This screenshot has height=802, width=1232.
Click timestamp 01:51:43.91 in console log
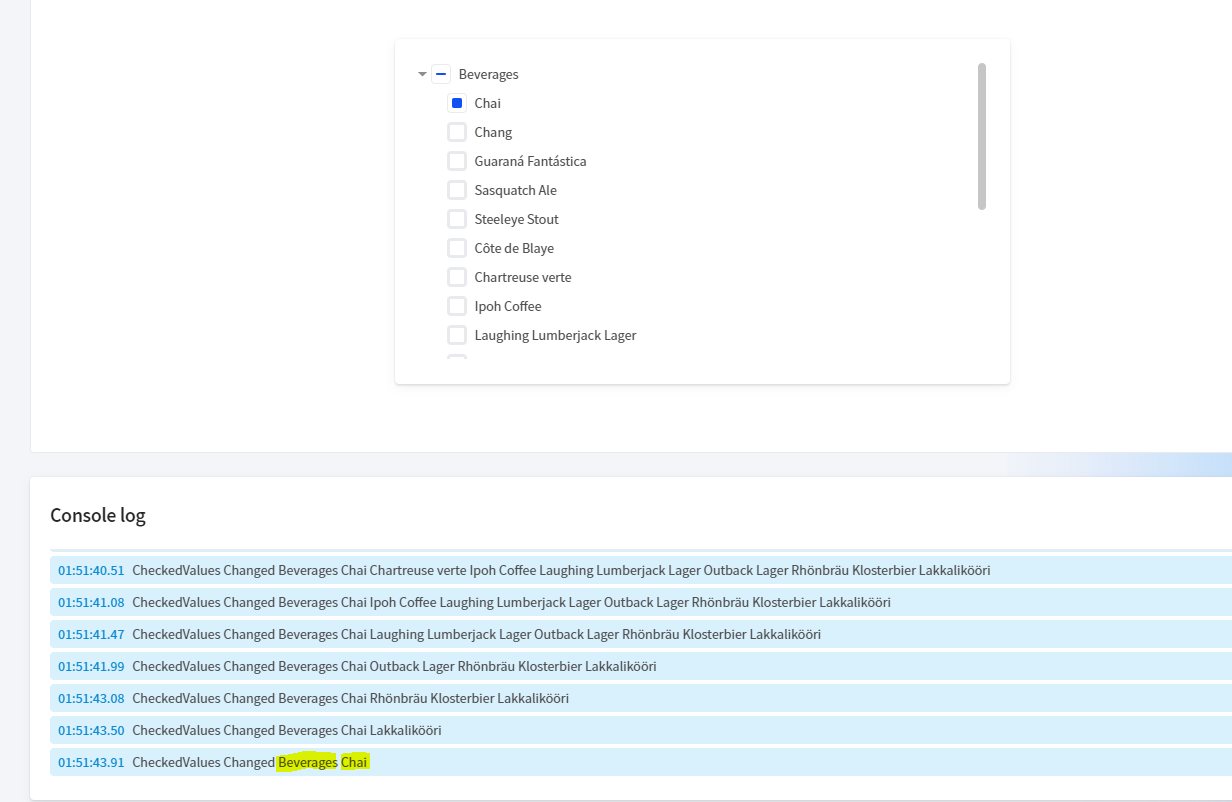tap(91, 762)
